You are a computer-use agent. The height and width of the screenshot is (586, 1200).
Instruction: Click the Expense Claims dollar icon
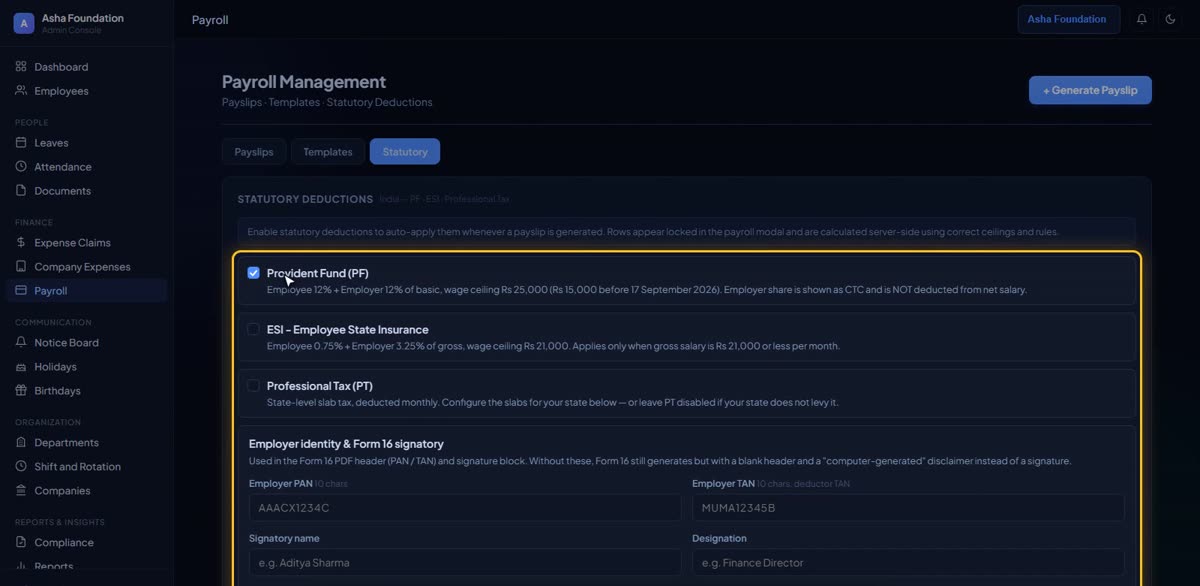[x=21, y=243]
